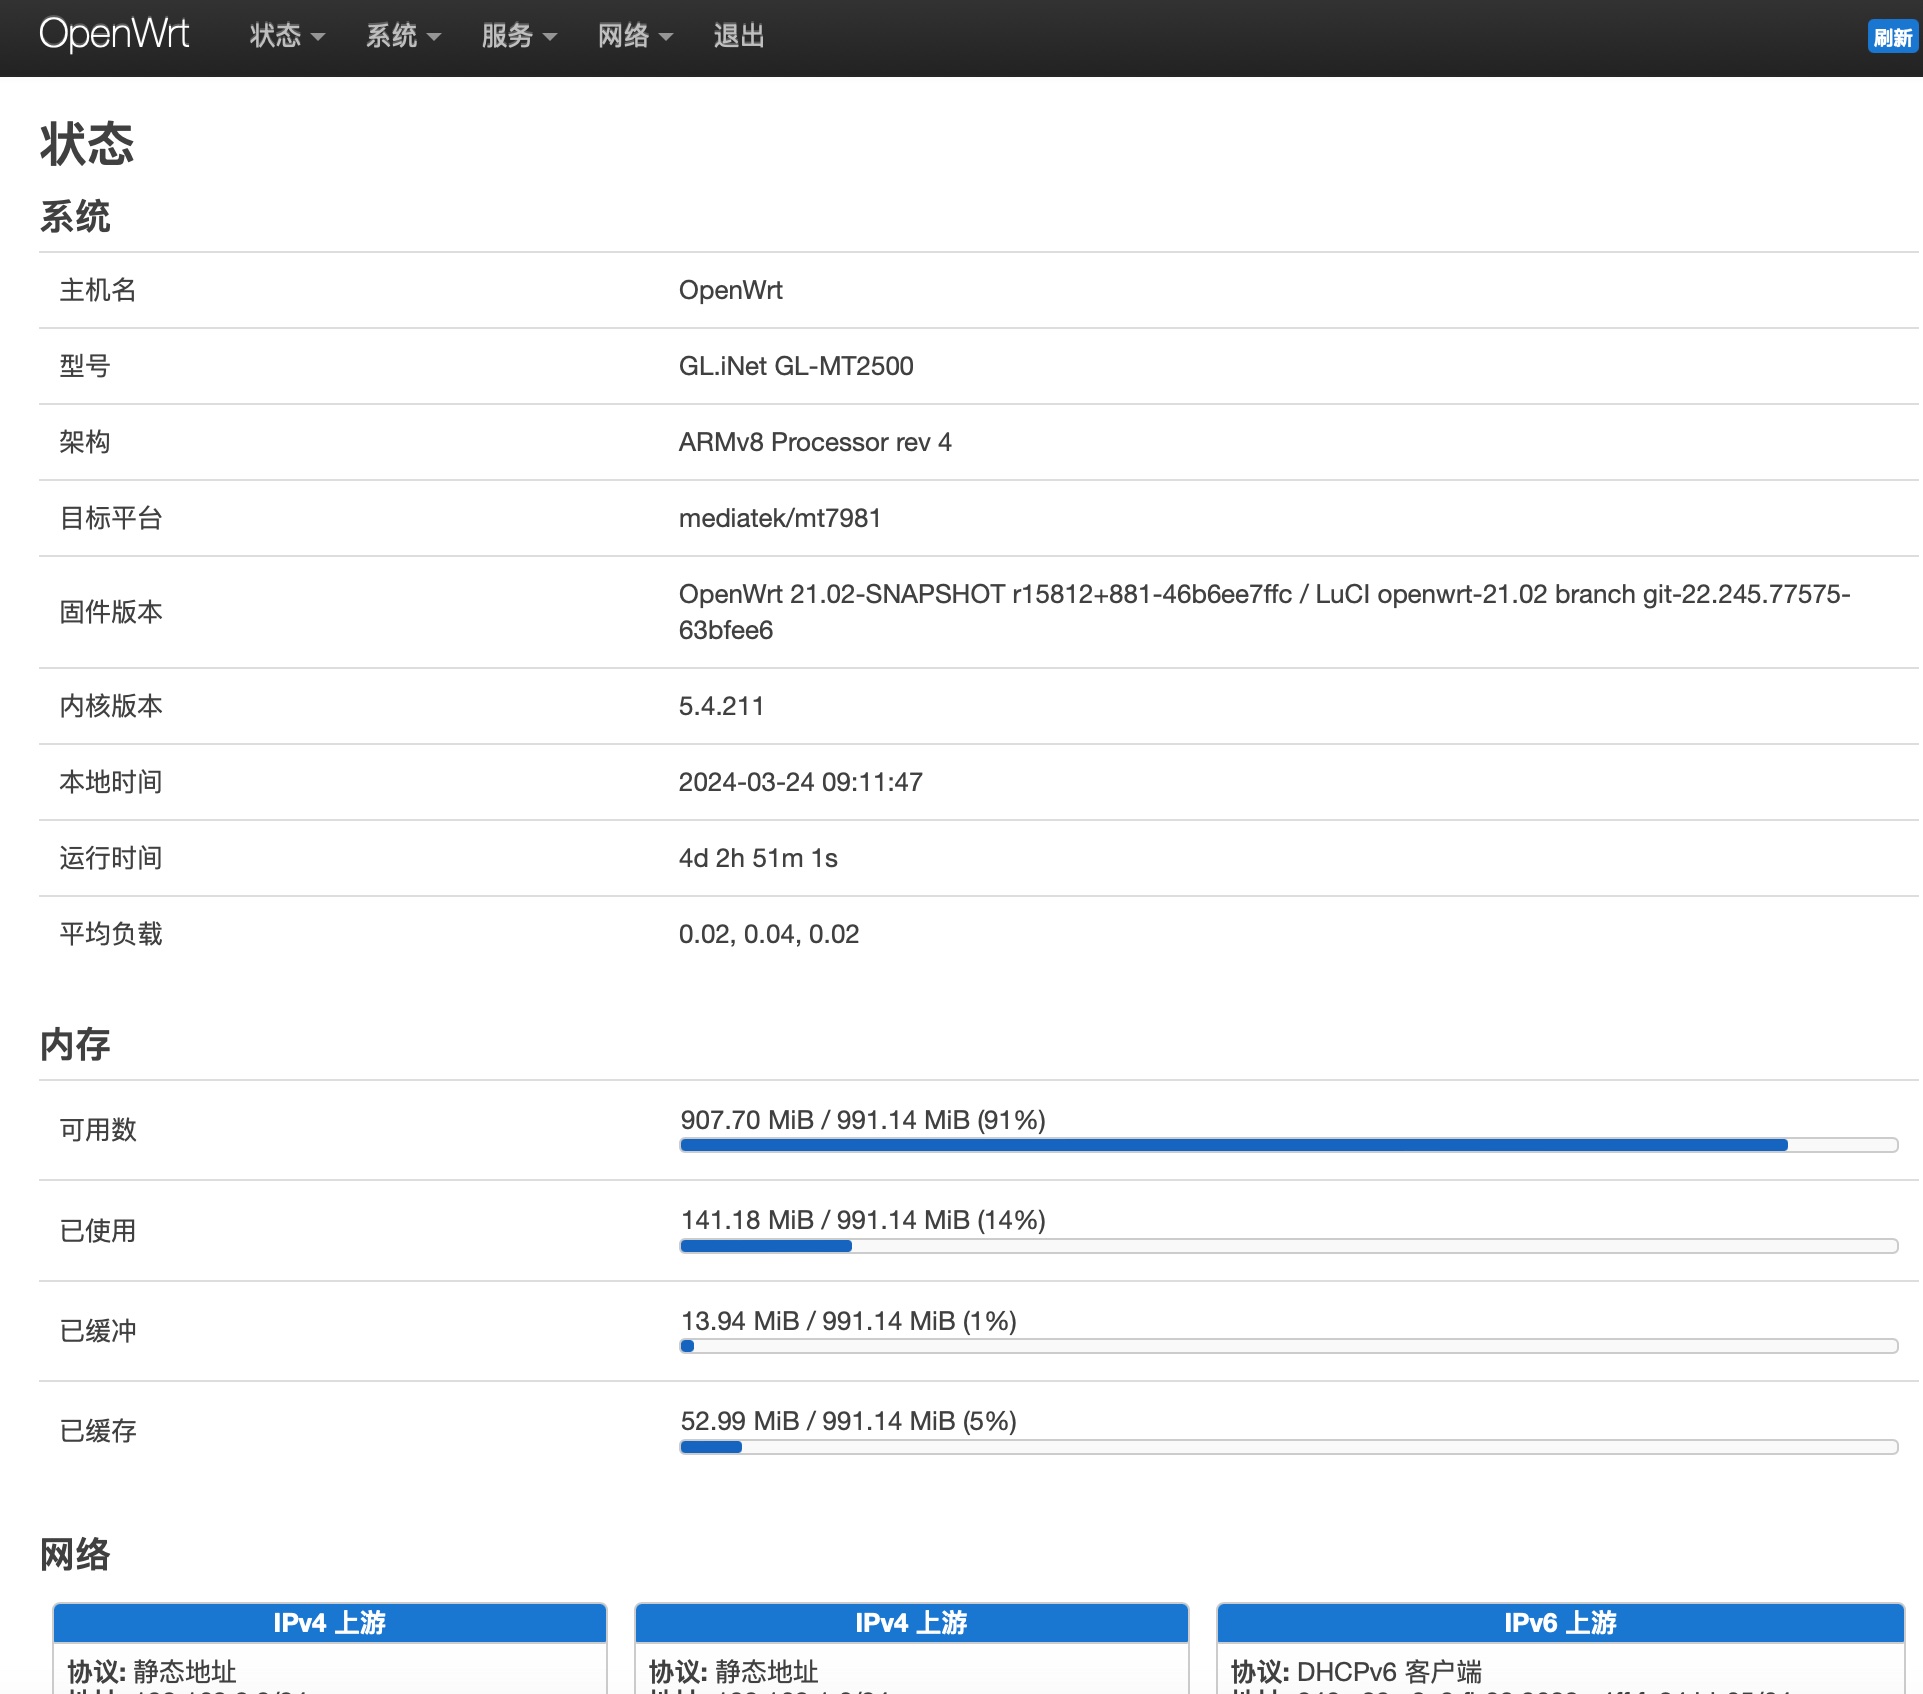Screen dimensions: 1923x1694
Task: Click the 已使用 memory usage bar
Action: coord(1288,1246)
